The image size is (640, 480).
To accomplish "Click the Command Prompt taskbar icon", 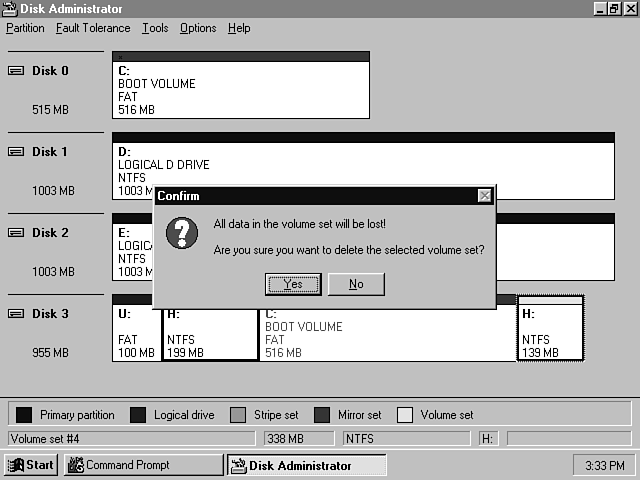I will pos(76,465).
